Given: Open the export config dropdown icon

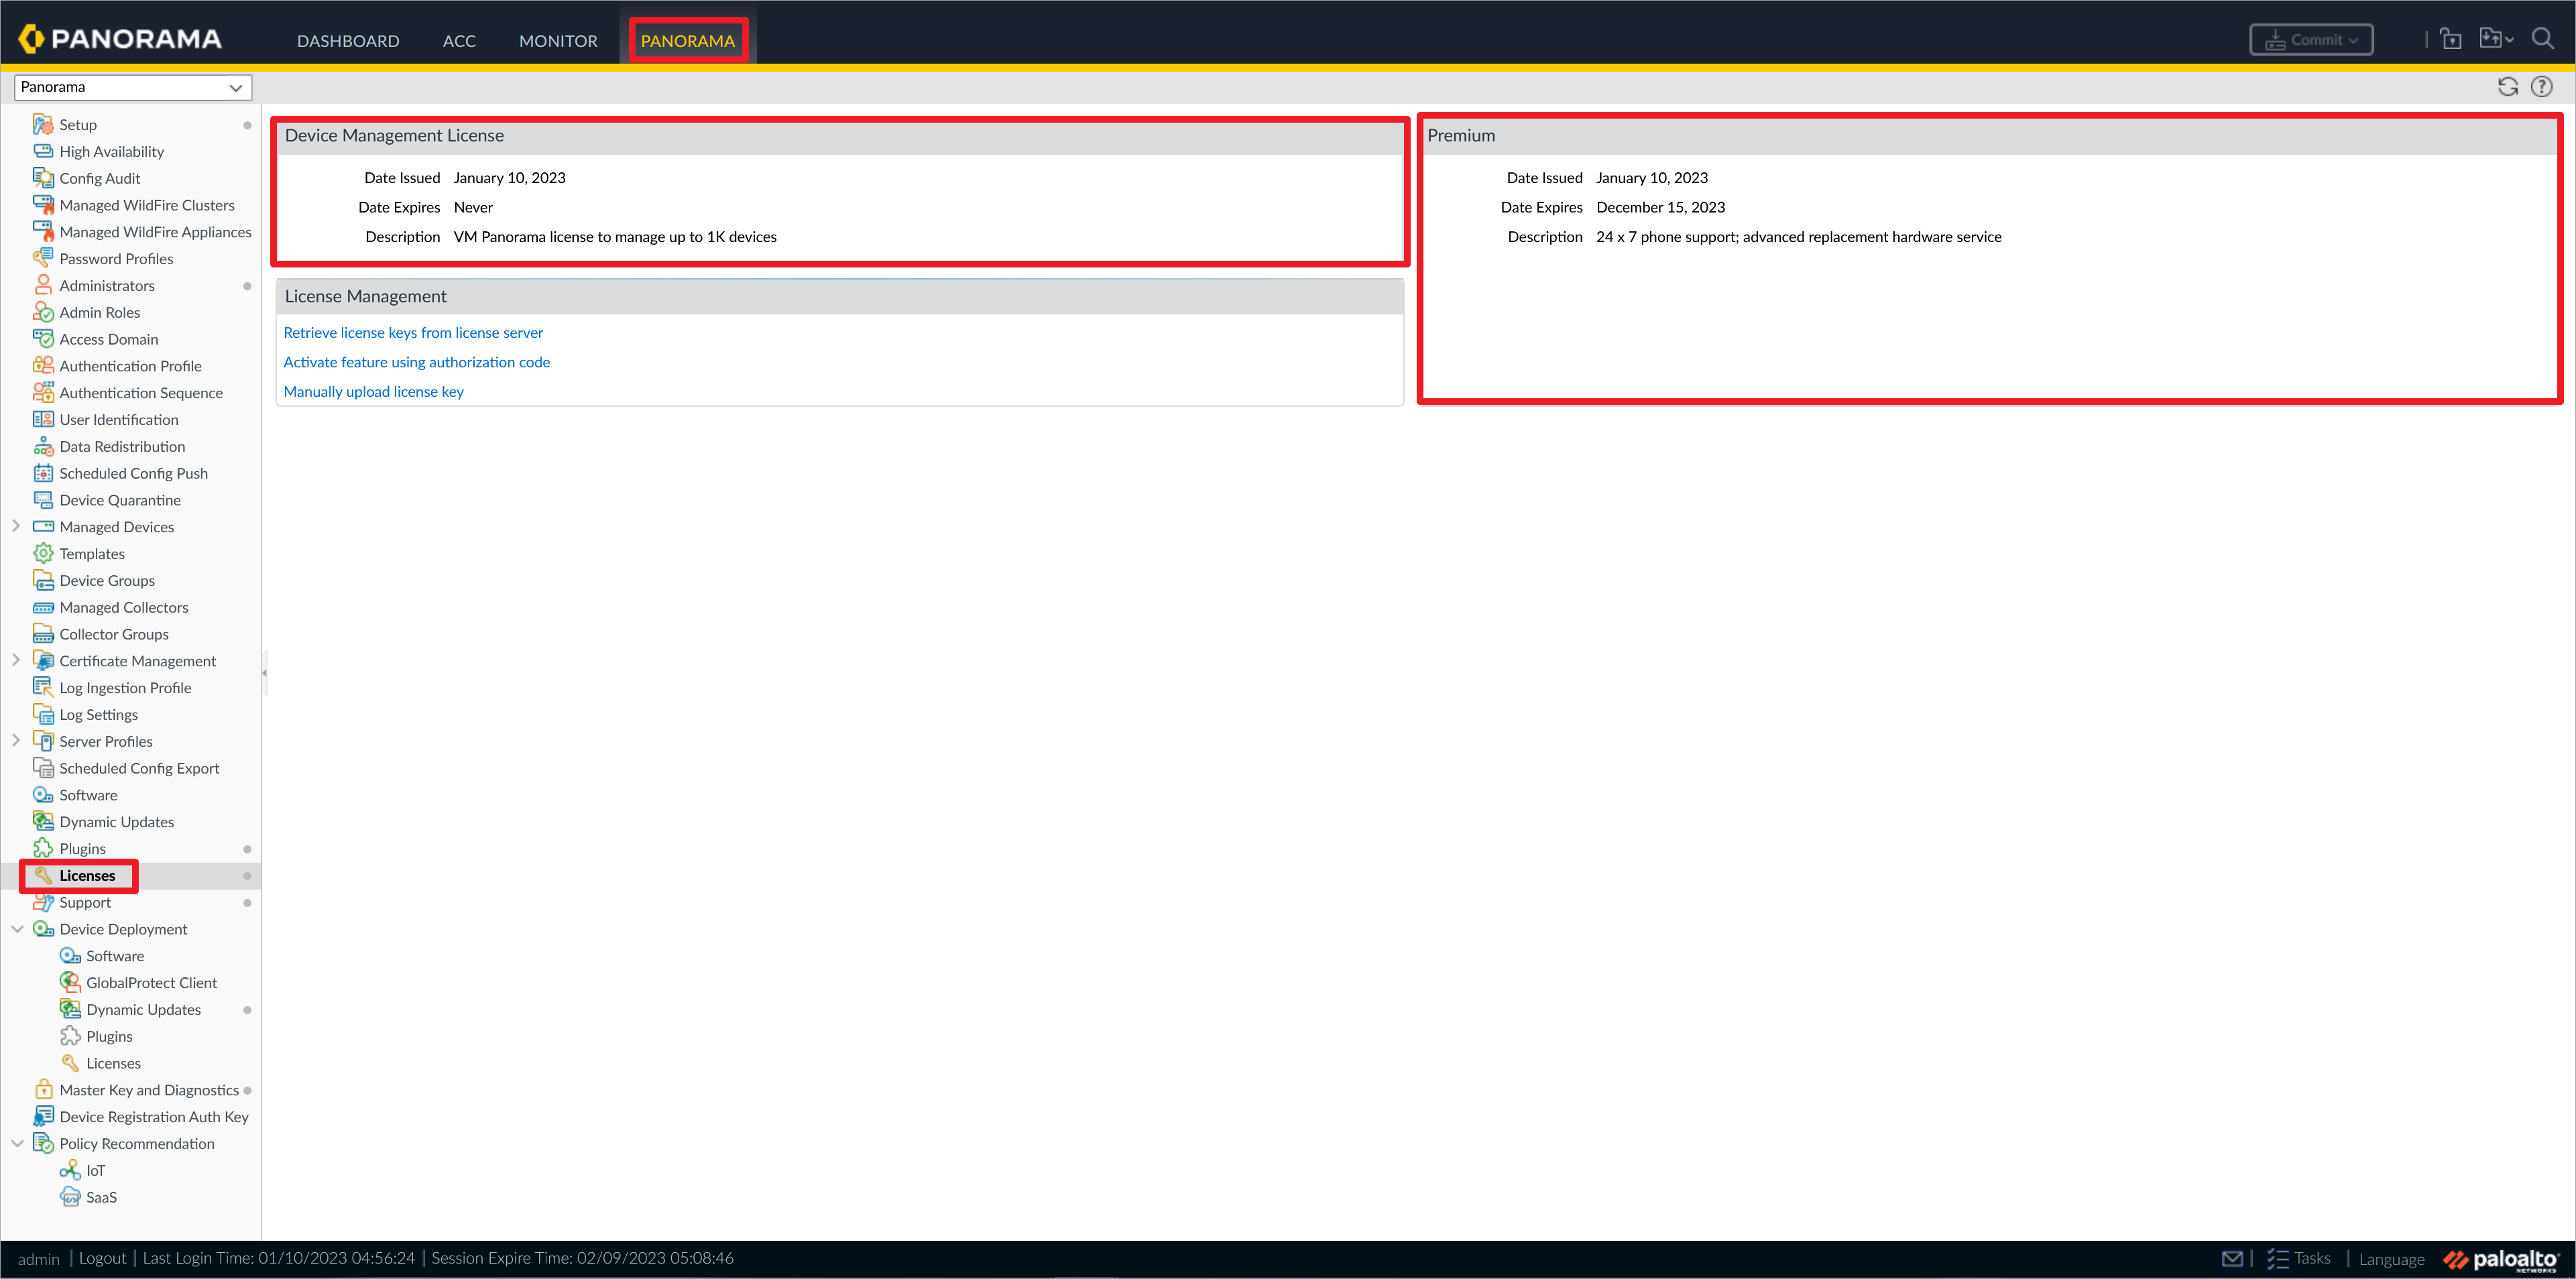Looking at the screenshot, I should 2496,39.
